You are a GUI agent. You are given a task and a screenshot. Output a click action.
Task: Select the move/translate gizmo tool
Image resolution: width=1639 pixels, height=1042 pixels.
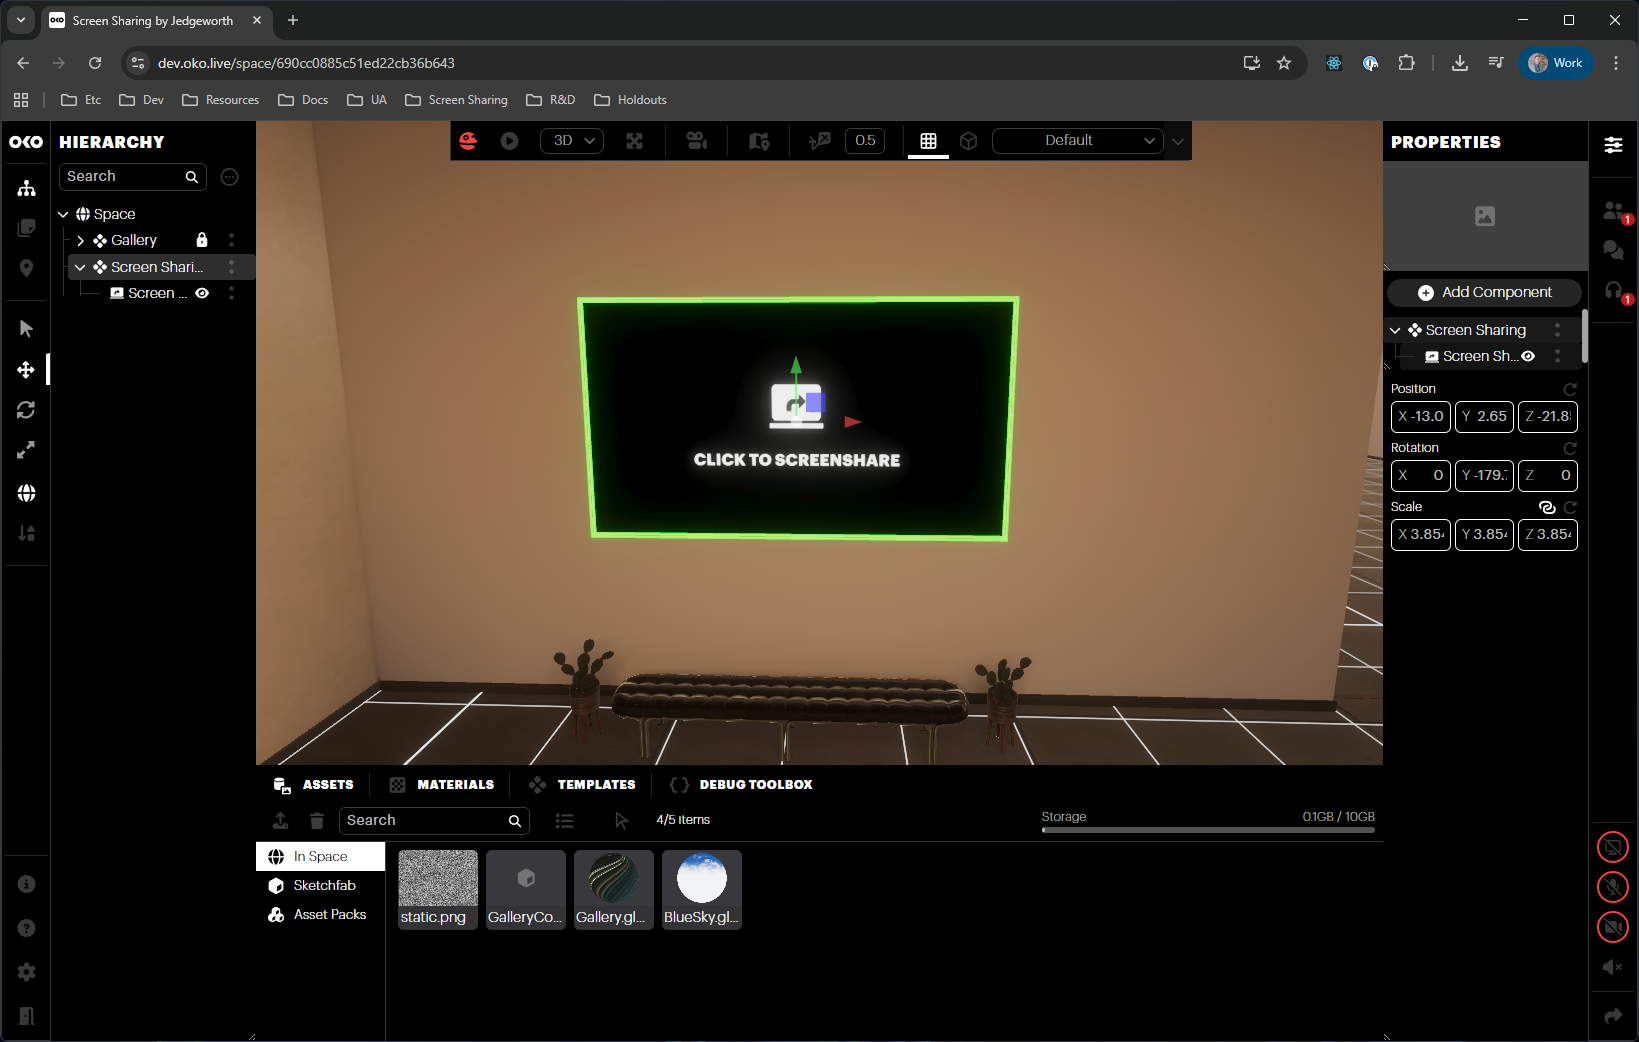coord(26,370)
